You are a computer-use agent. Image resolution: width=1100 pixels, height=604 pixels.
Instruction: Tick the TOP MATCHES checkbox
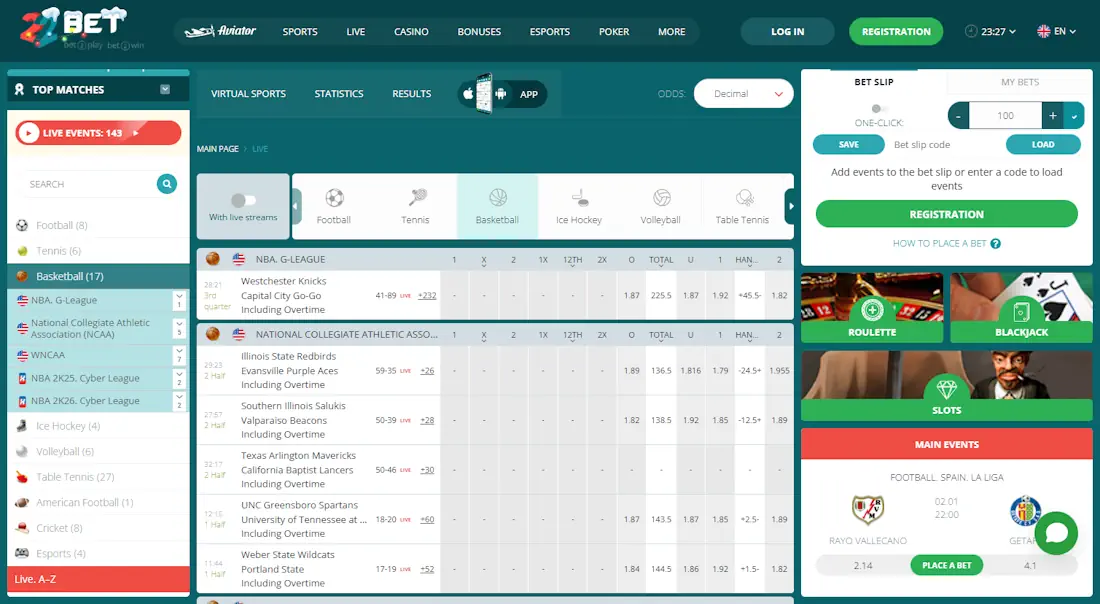(x=166, y=89)
